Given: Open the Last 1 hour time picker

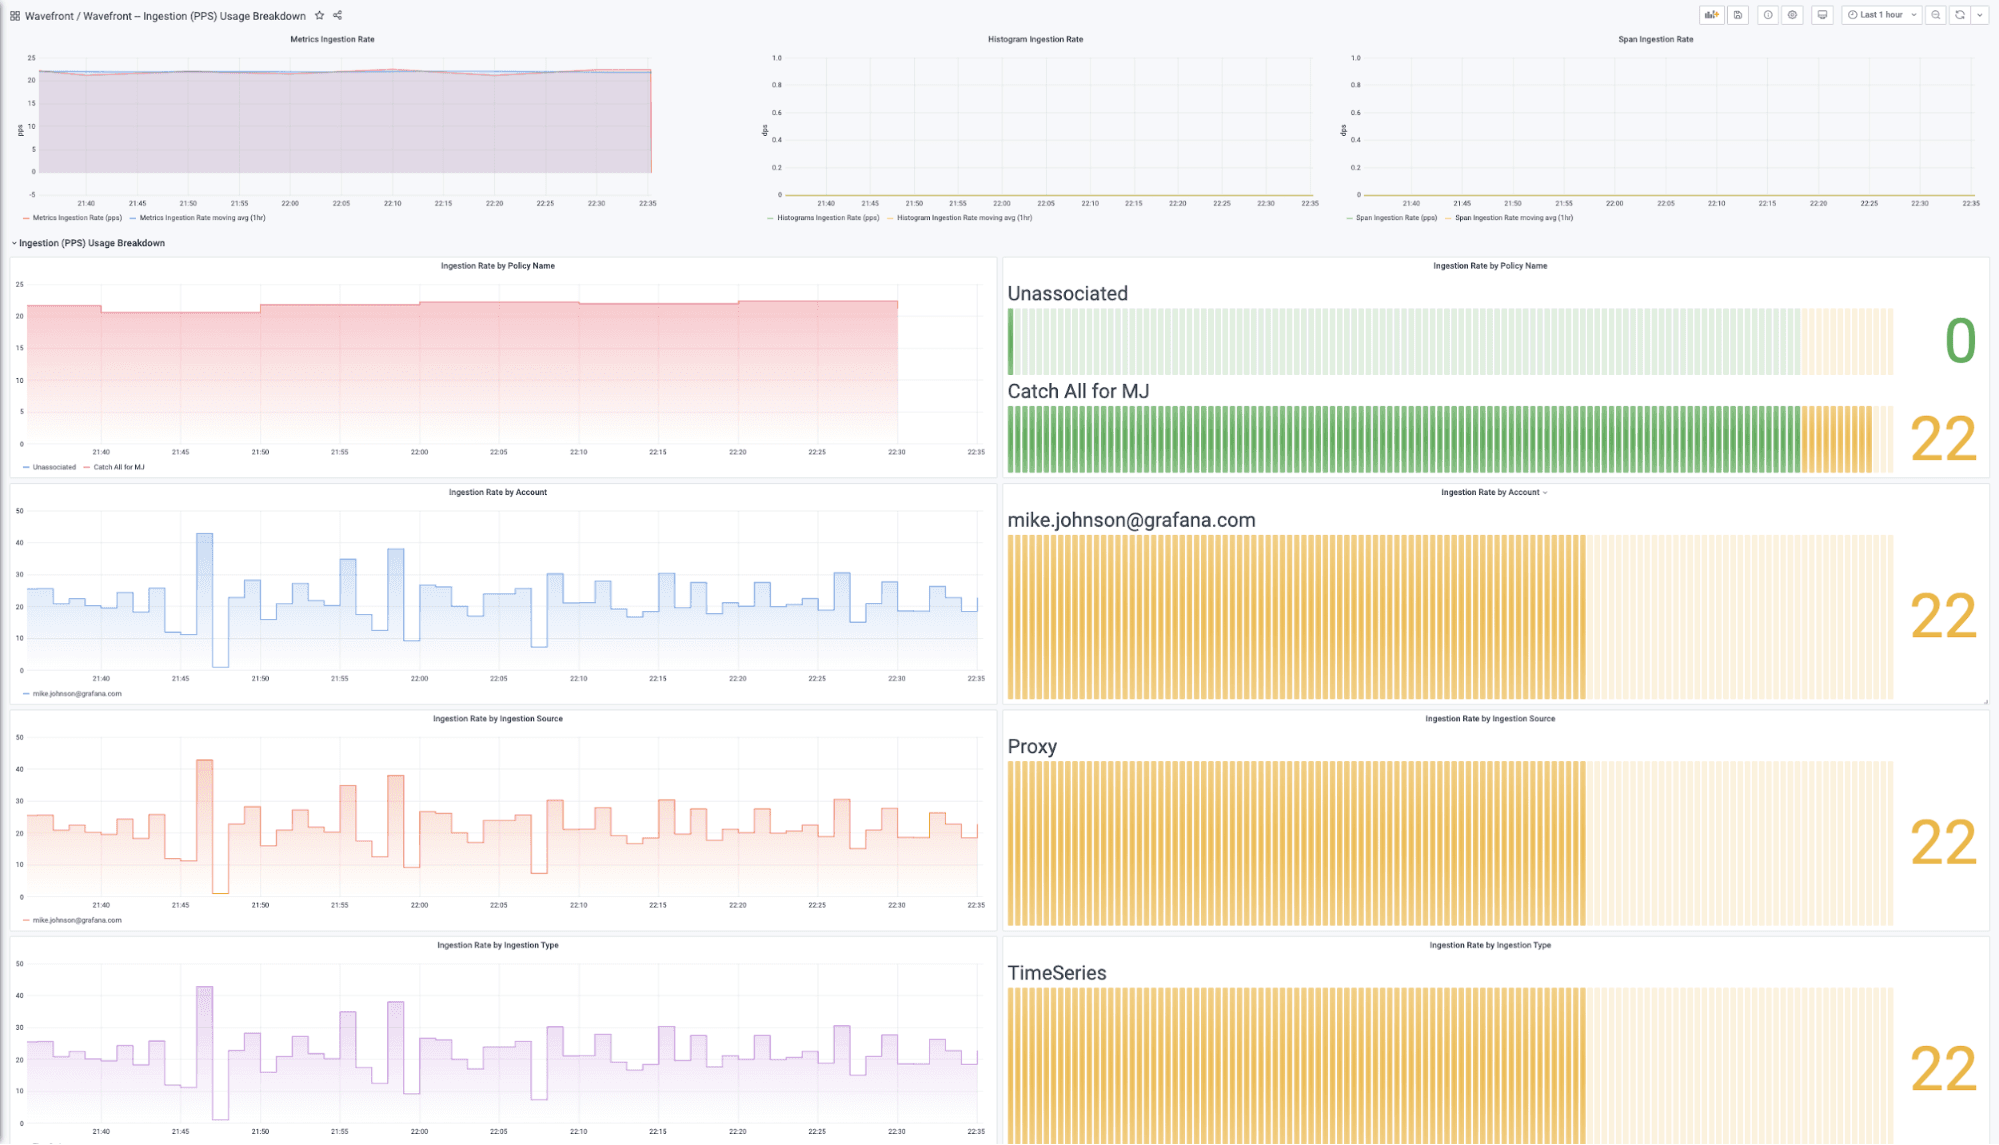Looking at the screenshot, I should (x=1880, y=15).
